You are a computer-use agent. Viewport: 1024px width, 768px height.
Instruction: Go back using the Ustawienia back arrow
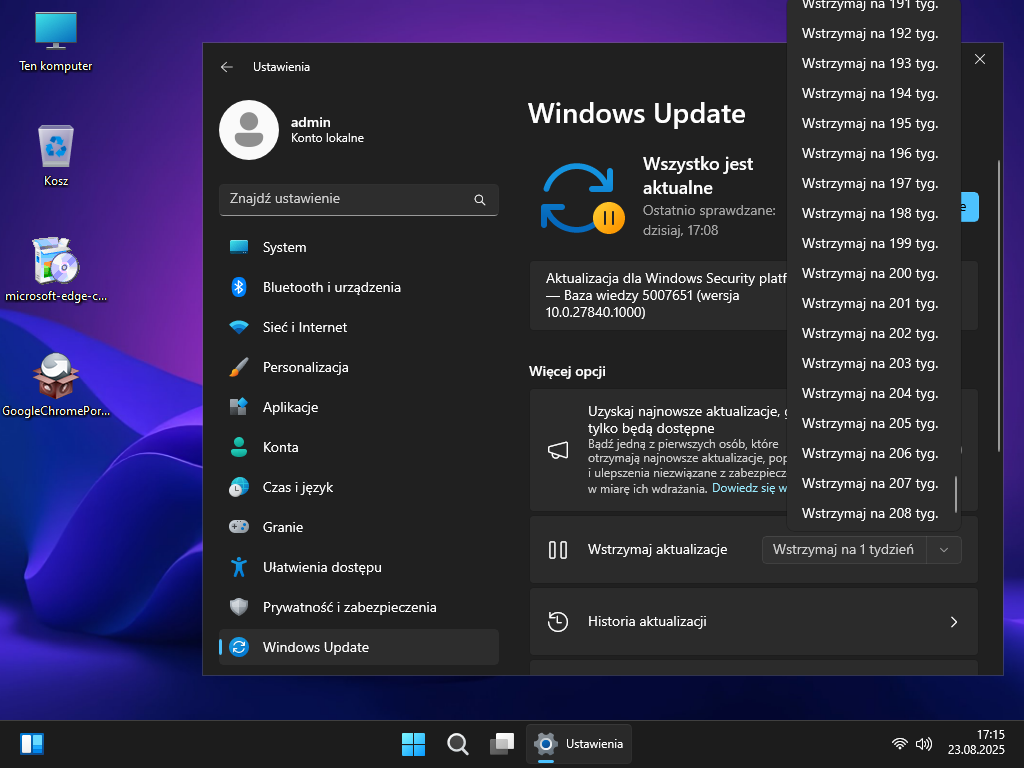coord(227,67)
